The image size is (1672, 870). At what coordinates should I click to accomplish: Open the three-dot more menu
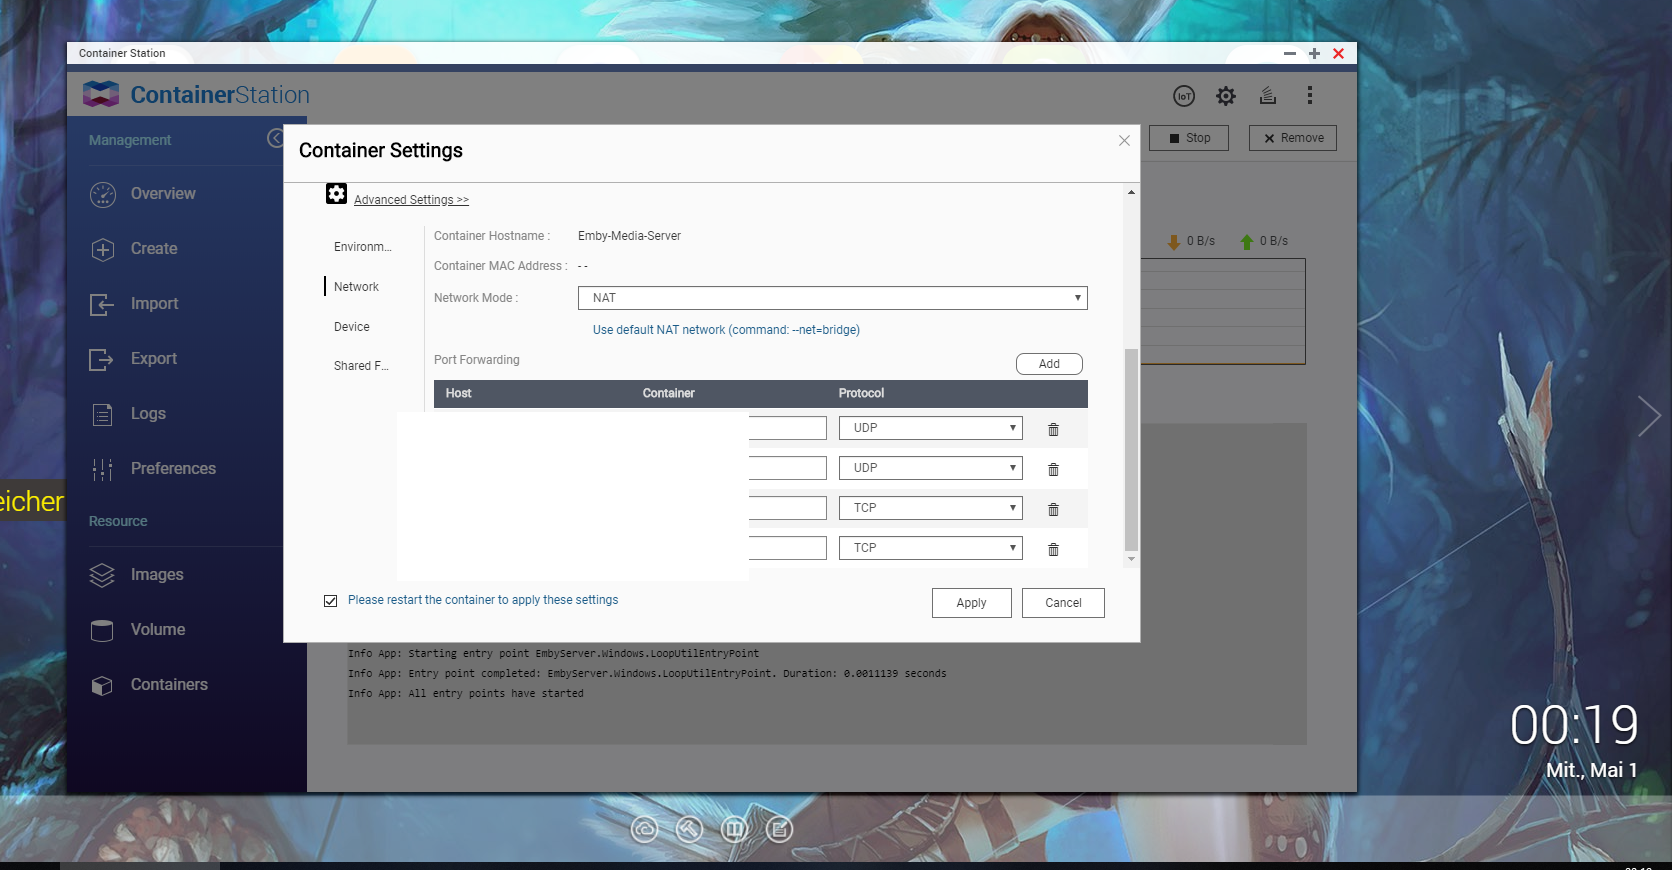(x=1309, y=95)
